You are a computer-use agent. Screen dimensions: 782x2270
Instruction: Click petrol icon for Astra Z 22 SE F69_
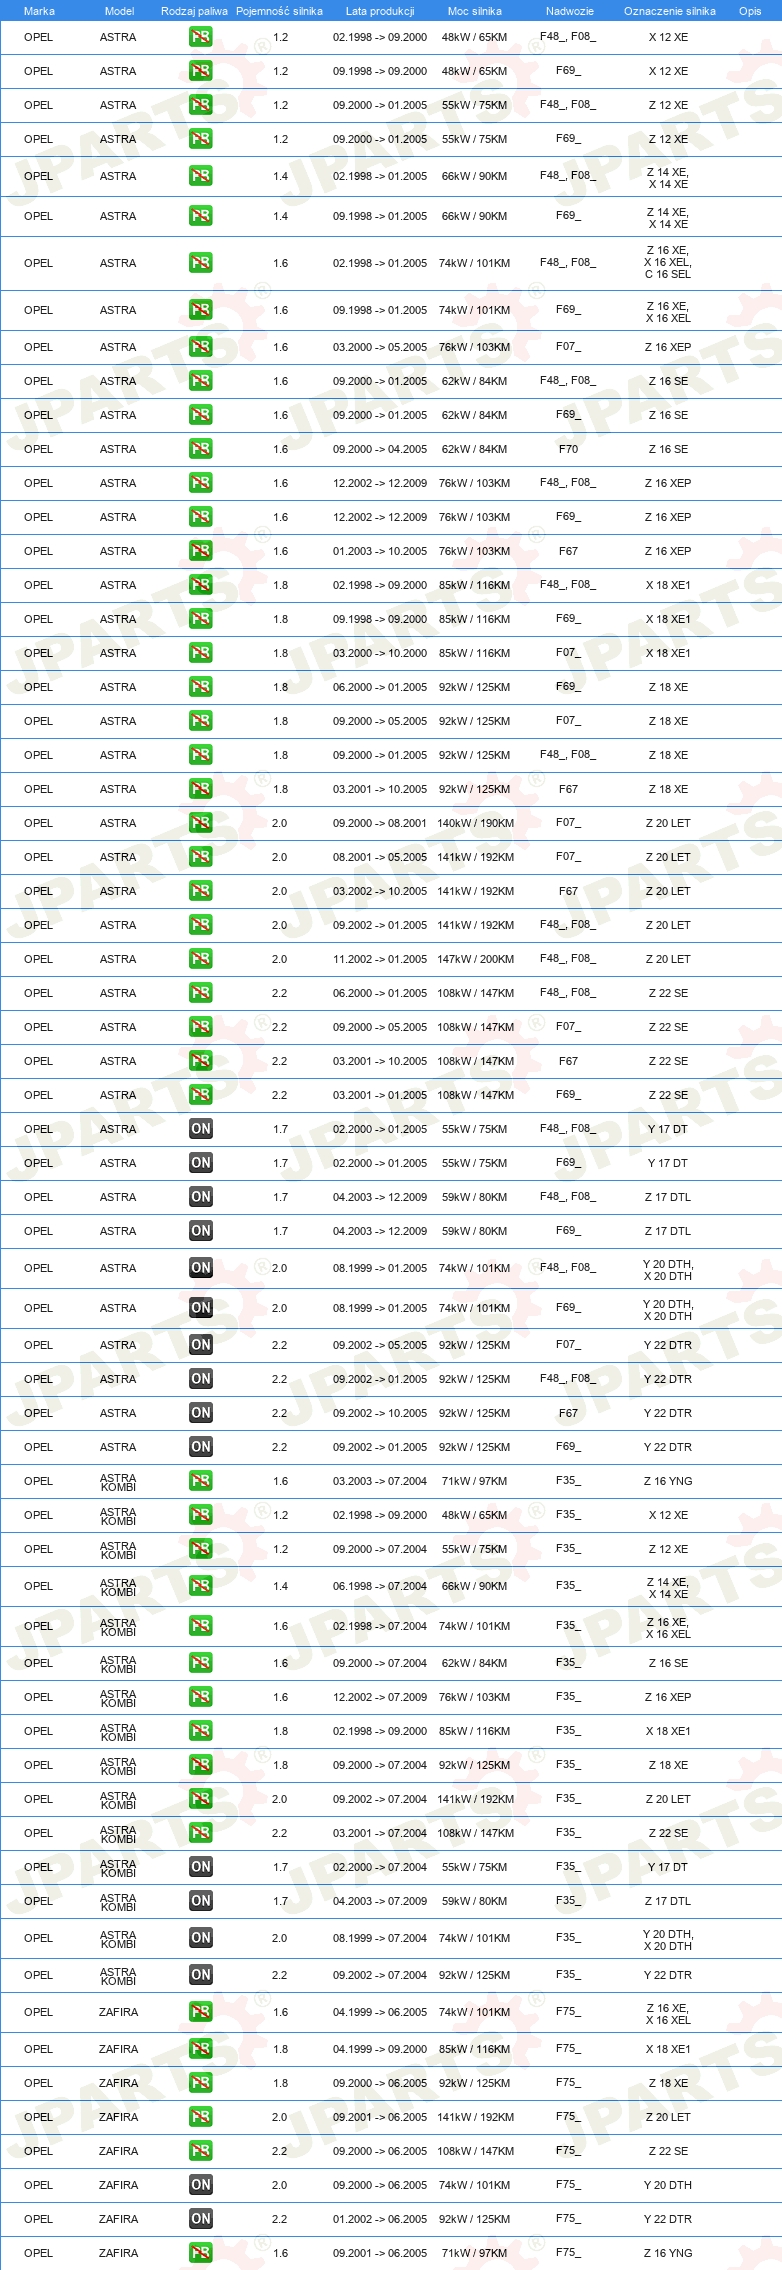click(201, 1095)
